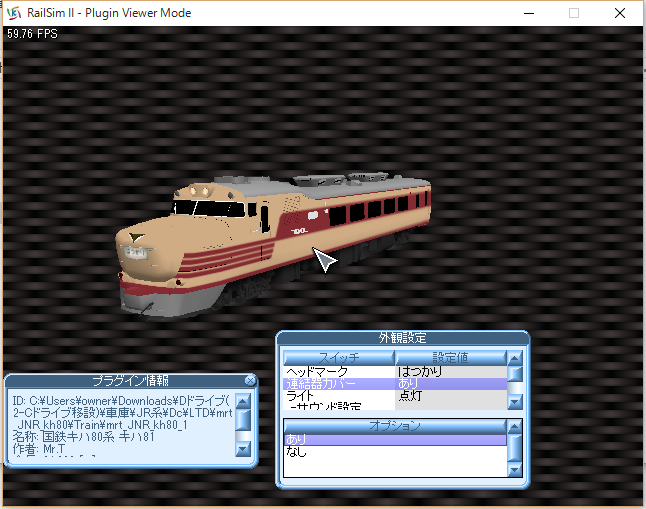Choose the なし option in オプション list
646x509 pixels.
[x=395, y=452]
